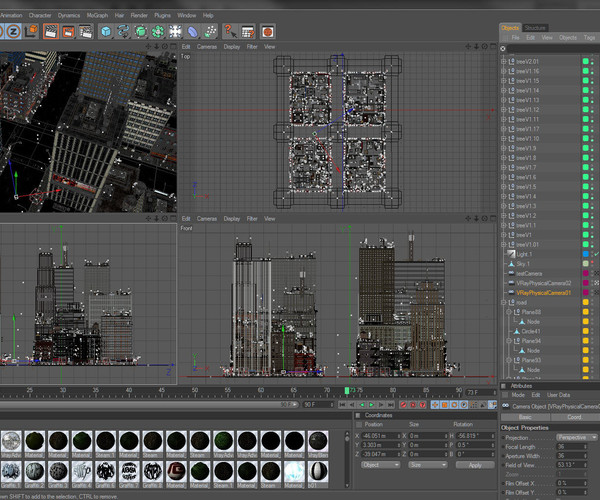Viewport: 600px width, 500px height.
Task: Collapse the road object group
Action: [504, 302]
